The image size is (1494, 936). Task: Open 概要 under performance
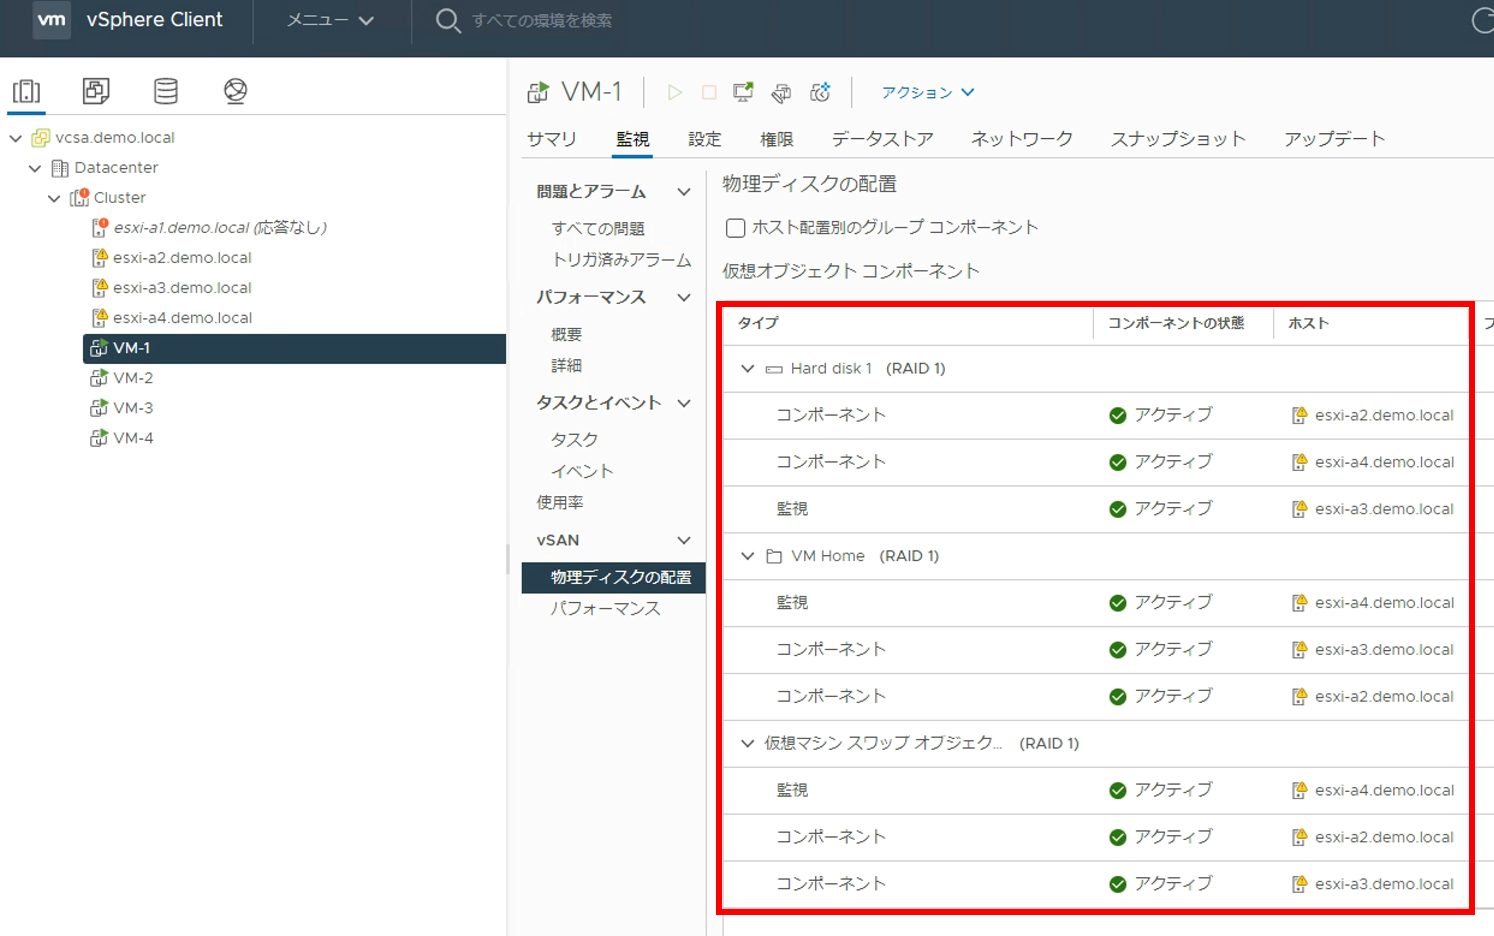pyautogui.click(x=566, y=335)
